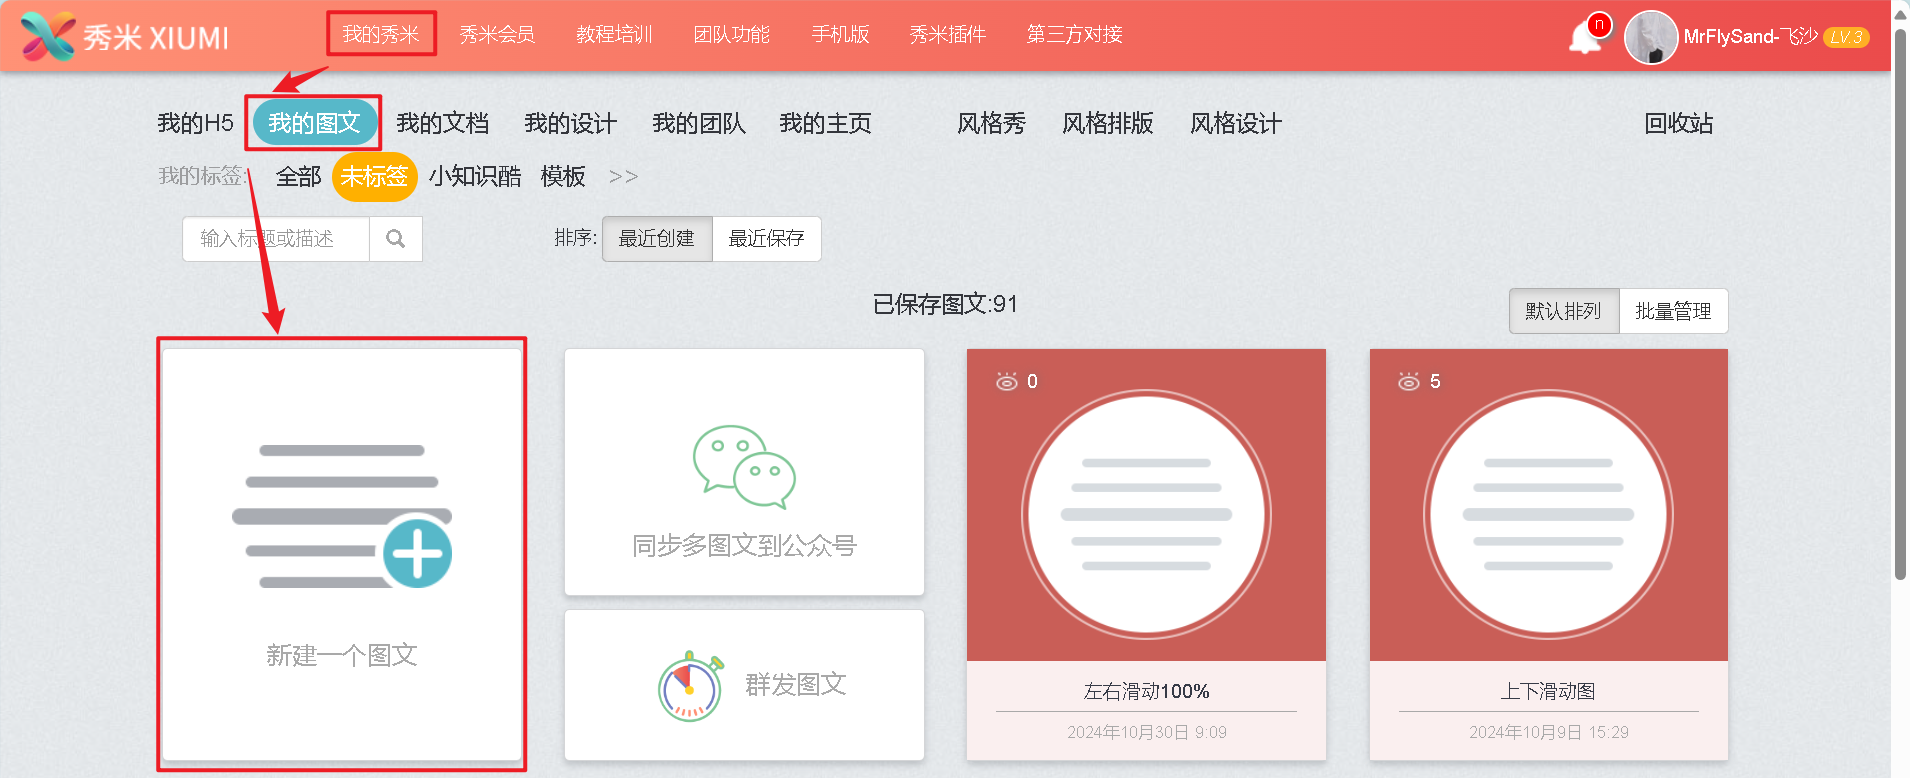Filter by the 全部 tag
This screenshot has width=1910, height=778.
299,177
